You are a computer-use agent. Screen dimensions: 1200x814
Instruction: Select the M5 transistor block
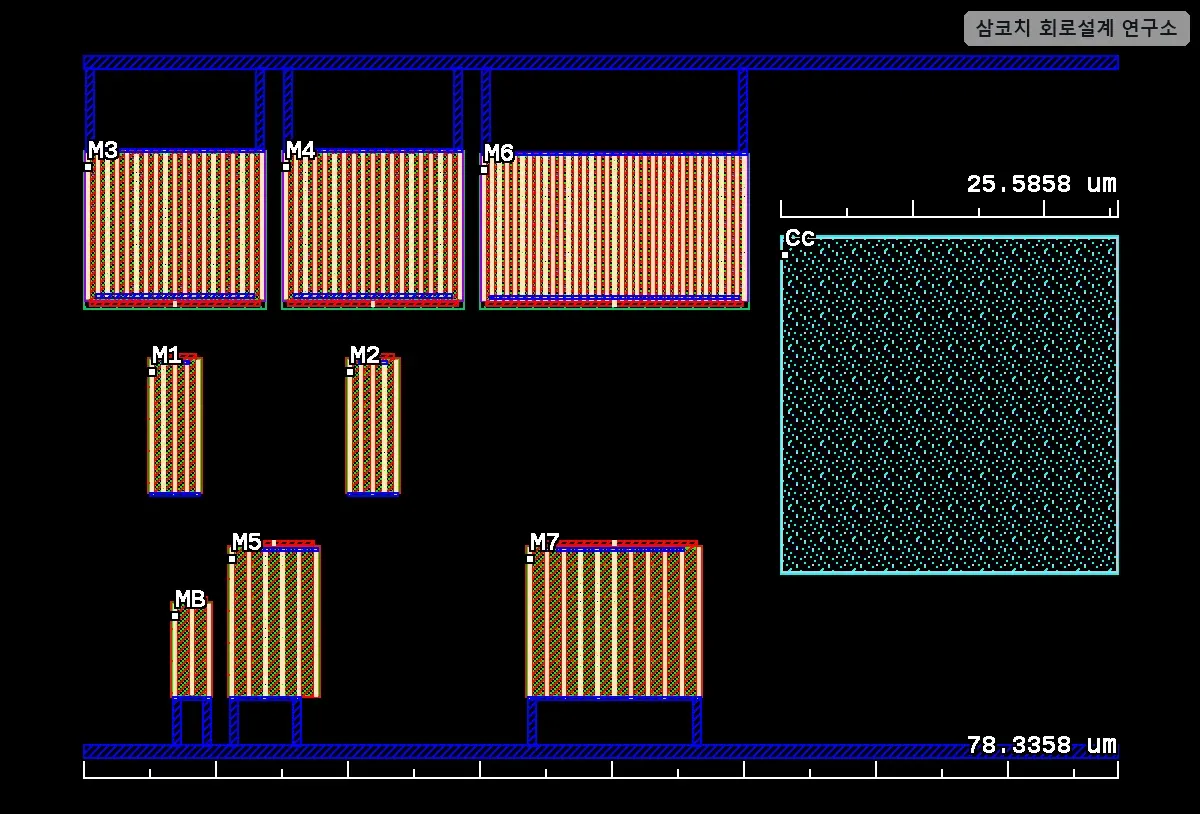point(274,620)
